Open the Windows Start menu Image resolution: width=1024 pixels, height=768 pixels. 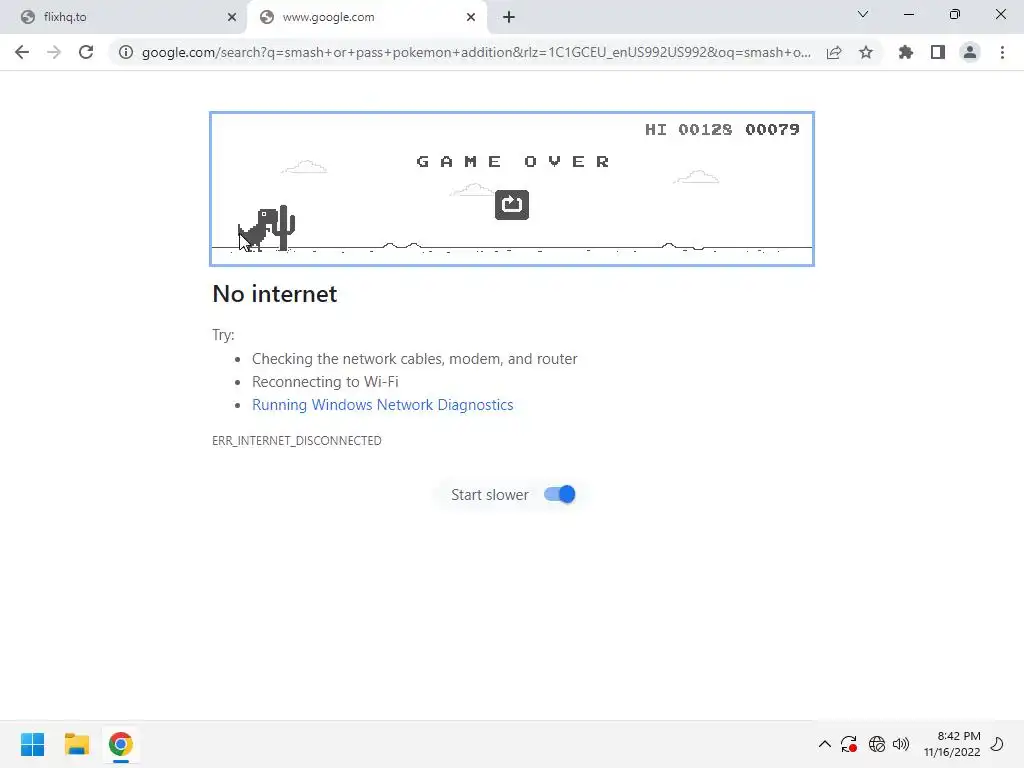click(33, 744)
